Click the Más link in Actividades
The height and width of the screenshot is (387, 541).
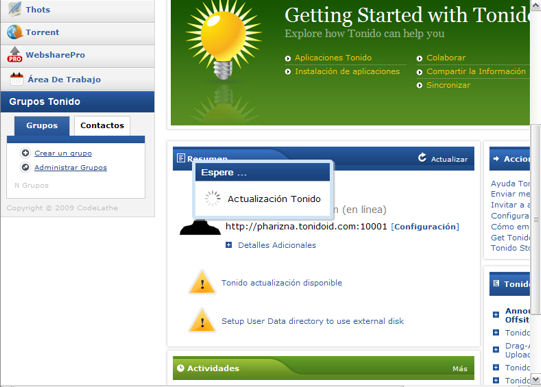(460, 369)
